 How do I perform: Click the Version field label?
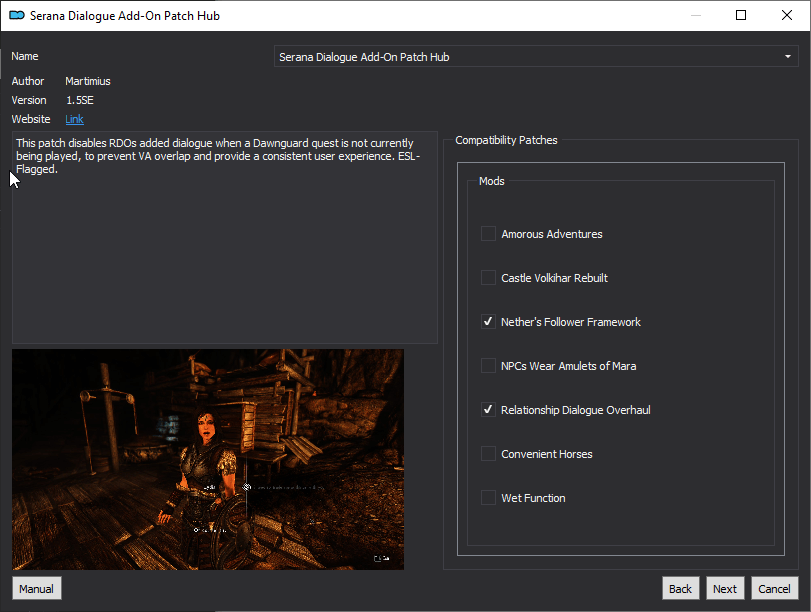[x=29, y=100]
